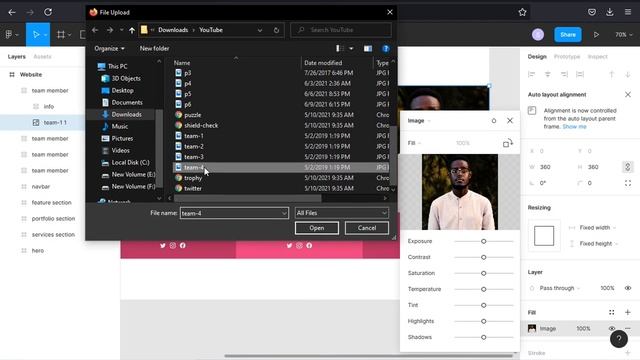This screenshot has height=360, width=640.
Task: Open the Fill mode dropdown in Image panel
Action: (x=414, y=143)
